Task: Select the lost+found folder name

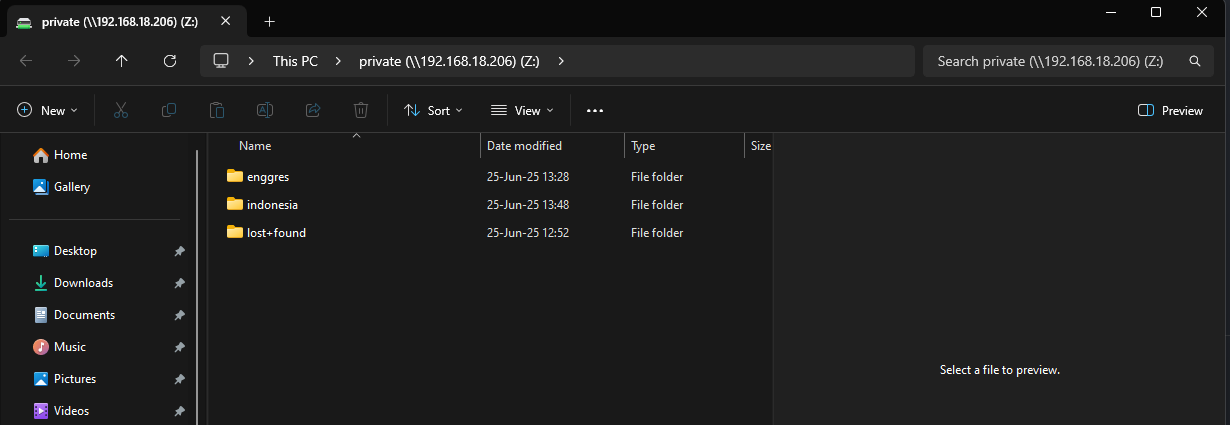Action: (276, 233)
